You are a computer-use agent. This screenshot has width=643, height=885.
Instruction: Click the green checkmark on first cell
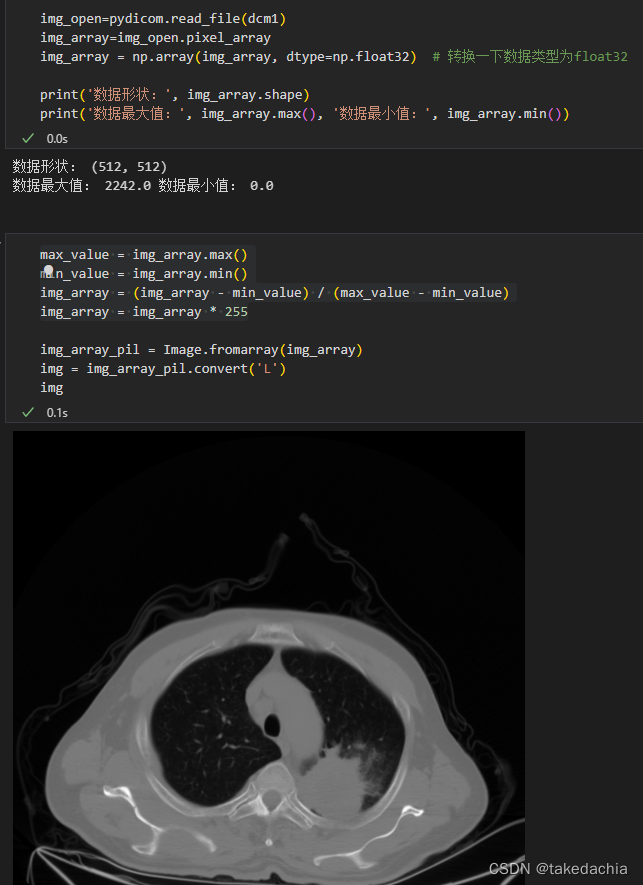(x=28, y=138)
